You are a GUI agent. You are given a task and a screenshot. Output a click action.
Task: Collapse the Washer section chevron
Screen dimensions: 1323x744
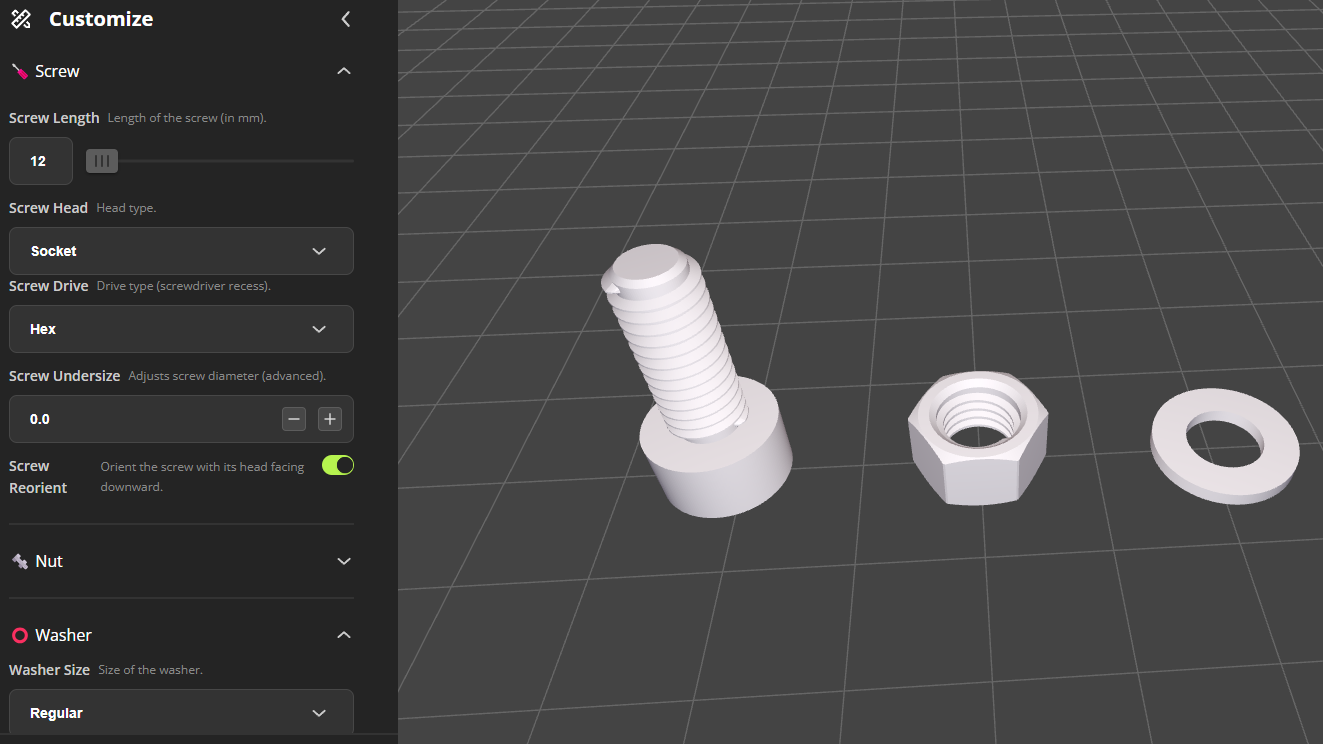tap(344, 635)
